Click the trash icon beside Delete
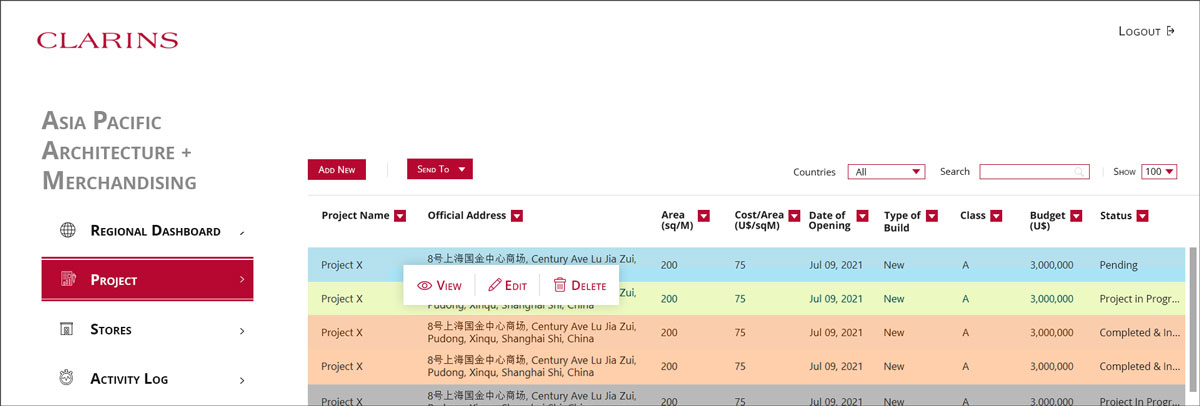 (560, 285)
